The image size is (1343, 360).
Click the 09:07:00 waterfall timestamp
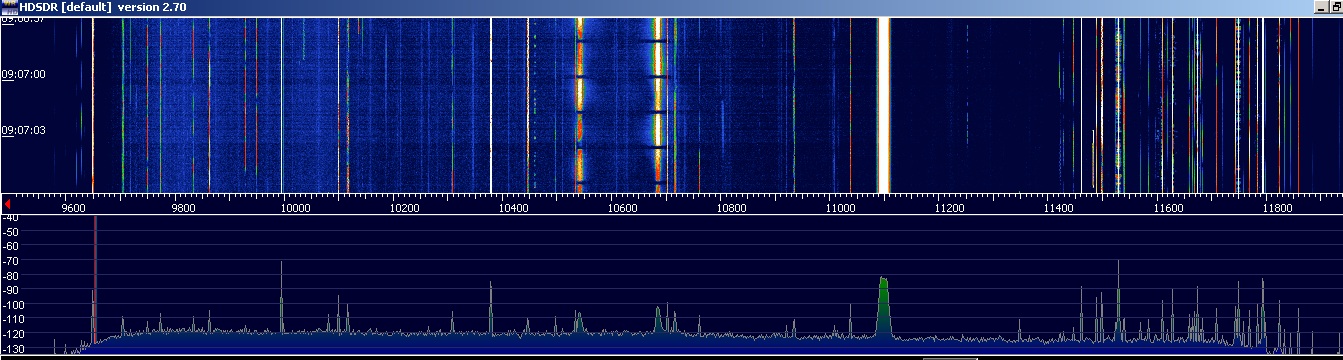[24, 74]
